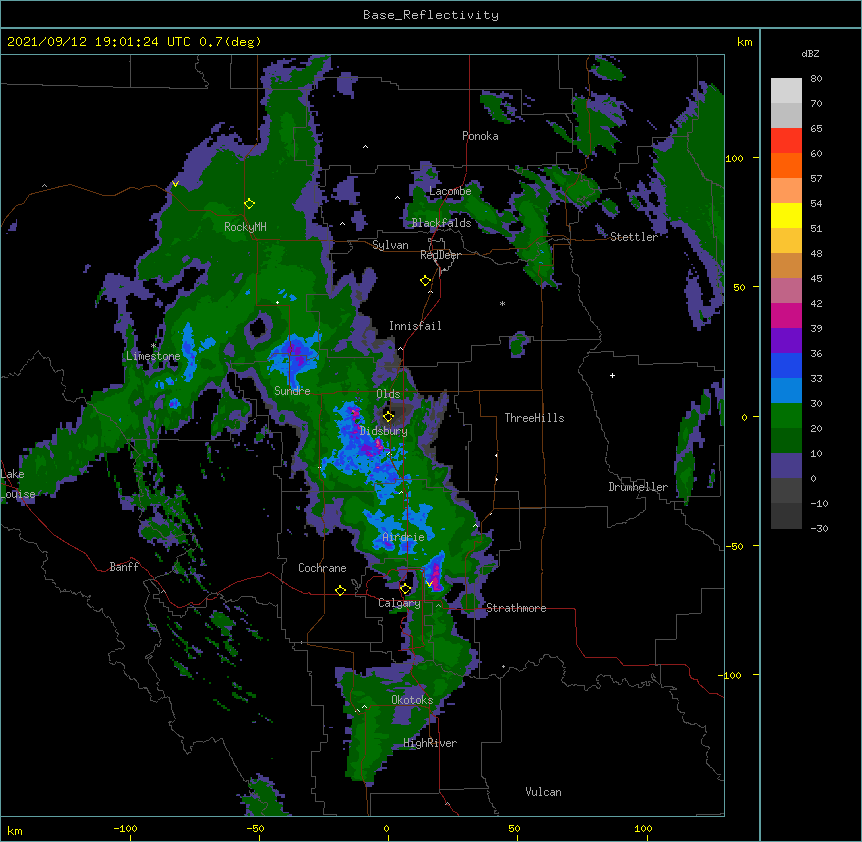This screenshot has height=842, width=862.
Task: Click the -30 value at legend bottom
Action: (819, 529)
